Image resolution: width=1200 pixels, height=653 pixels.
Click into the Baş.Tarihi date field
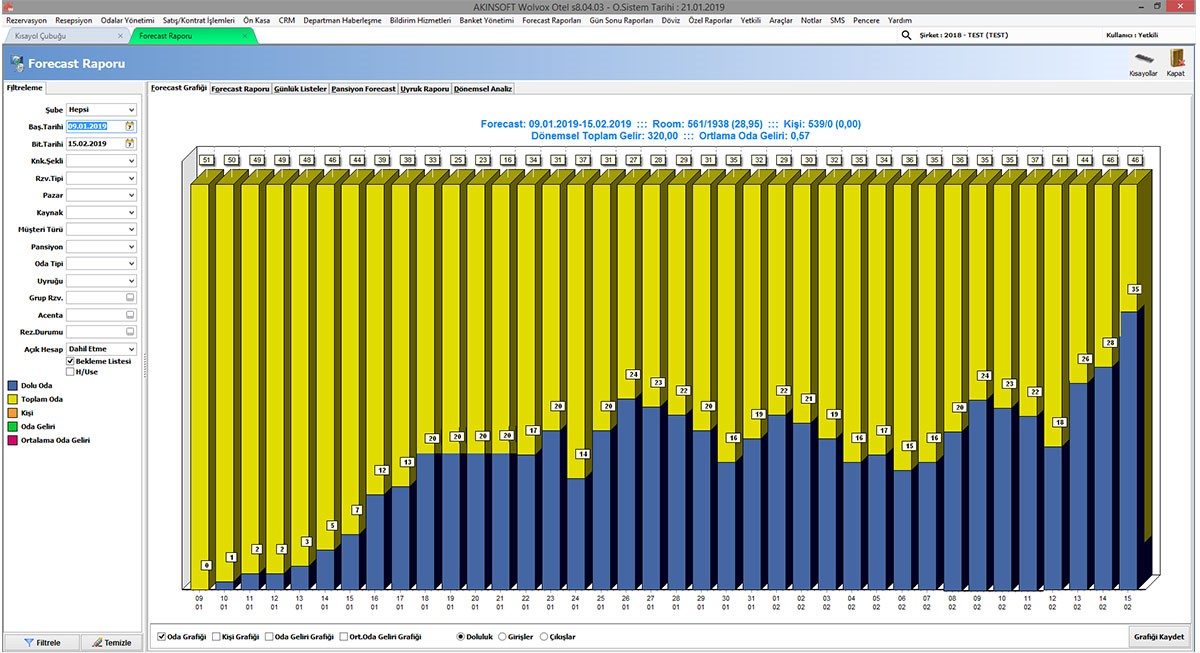pos(94,127)
